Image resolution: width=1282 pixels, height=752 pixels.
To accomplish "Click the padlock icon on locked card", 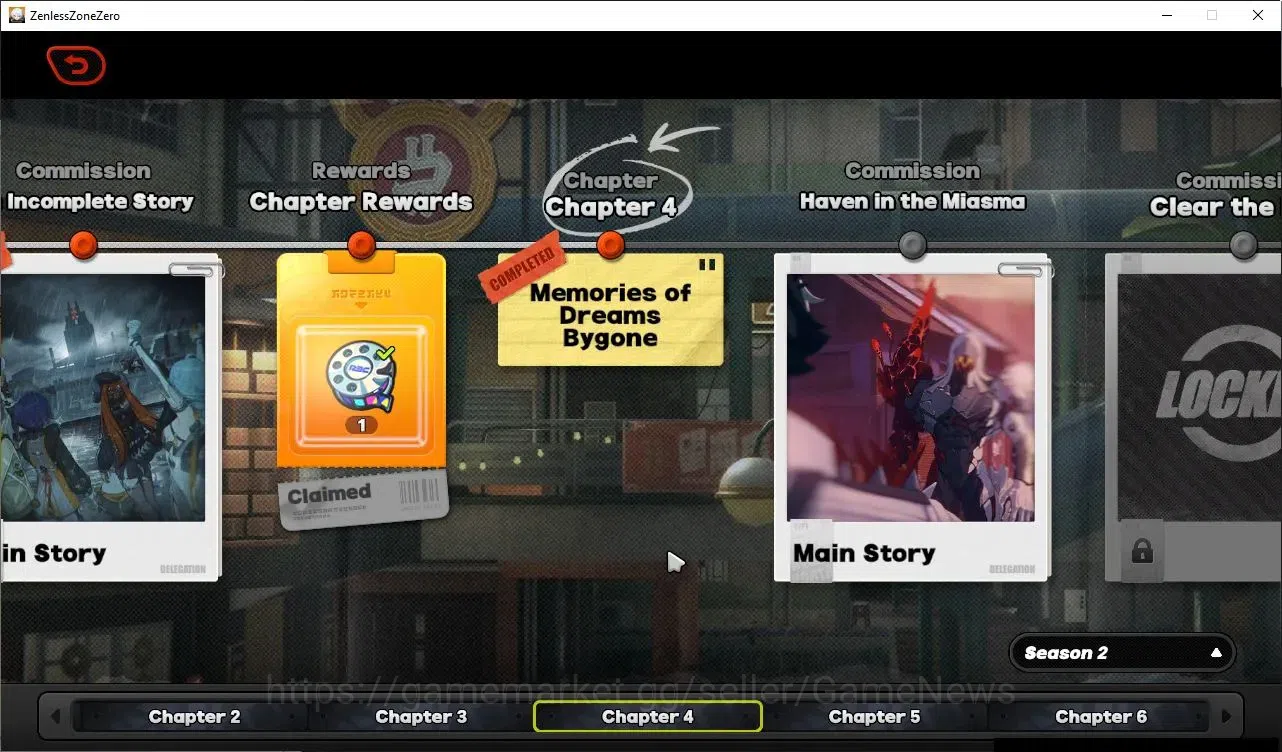I will point(1141,551).
